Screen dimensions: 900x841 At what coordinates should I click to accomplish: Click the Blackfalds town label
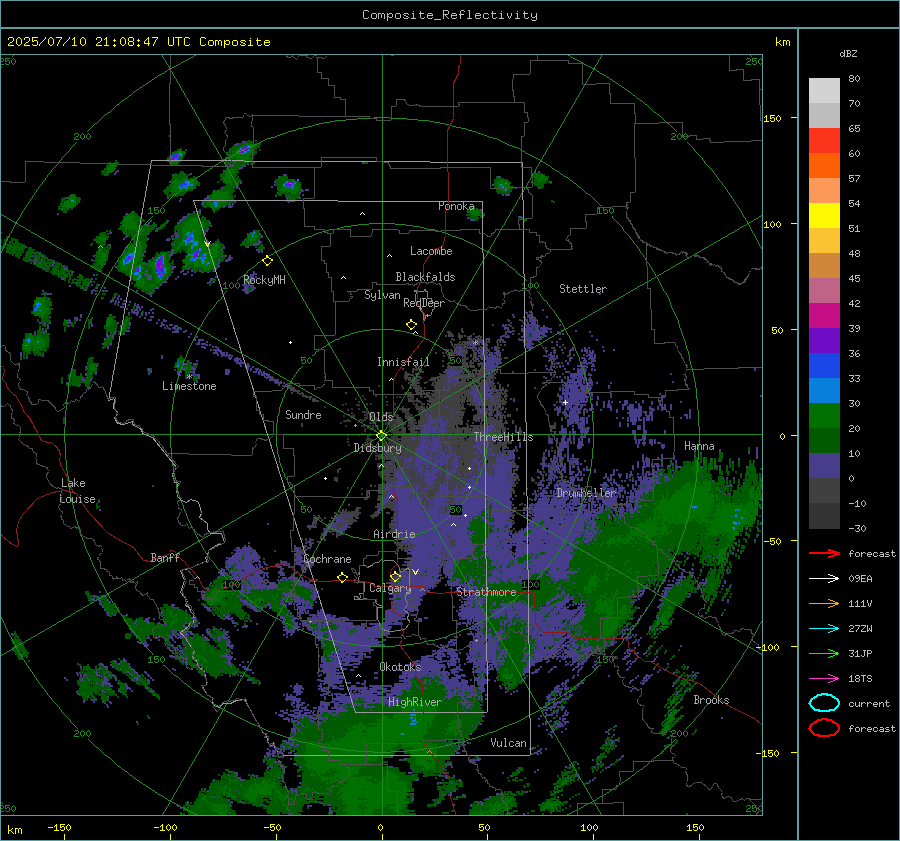tap(425, 277)
